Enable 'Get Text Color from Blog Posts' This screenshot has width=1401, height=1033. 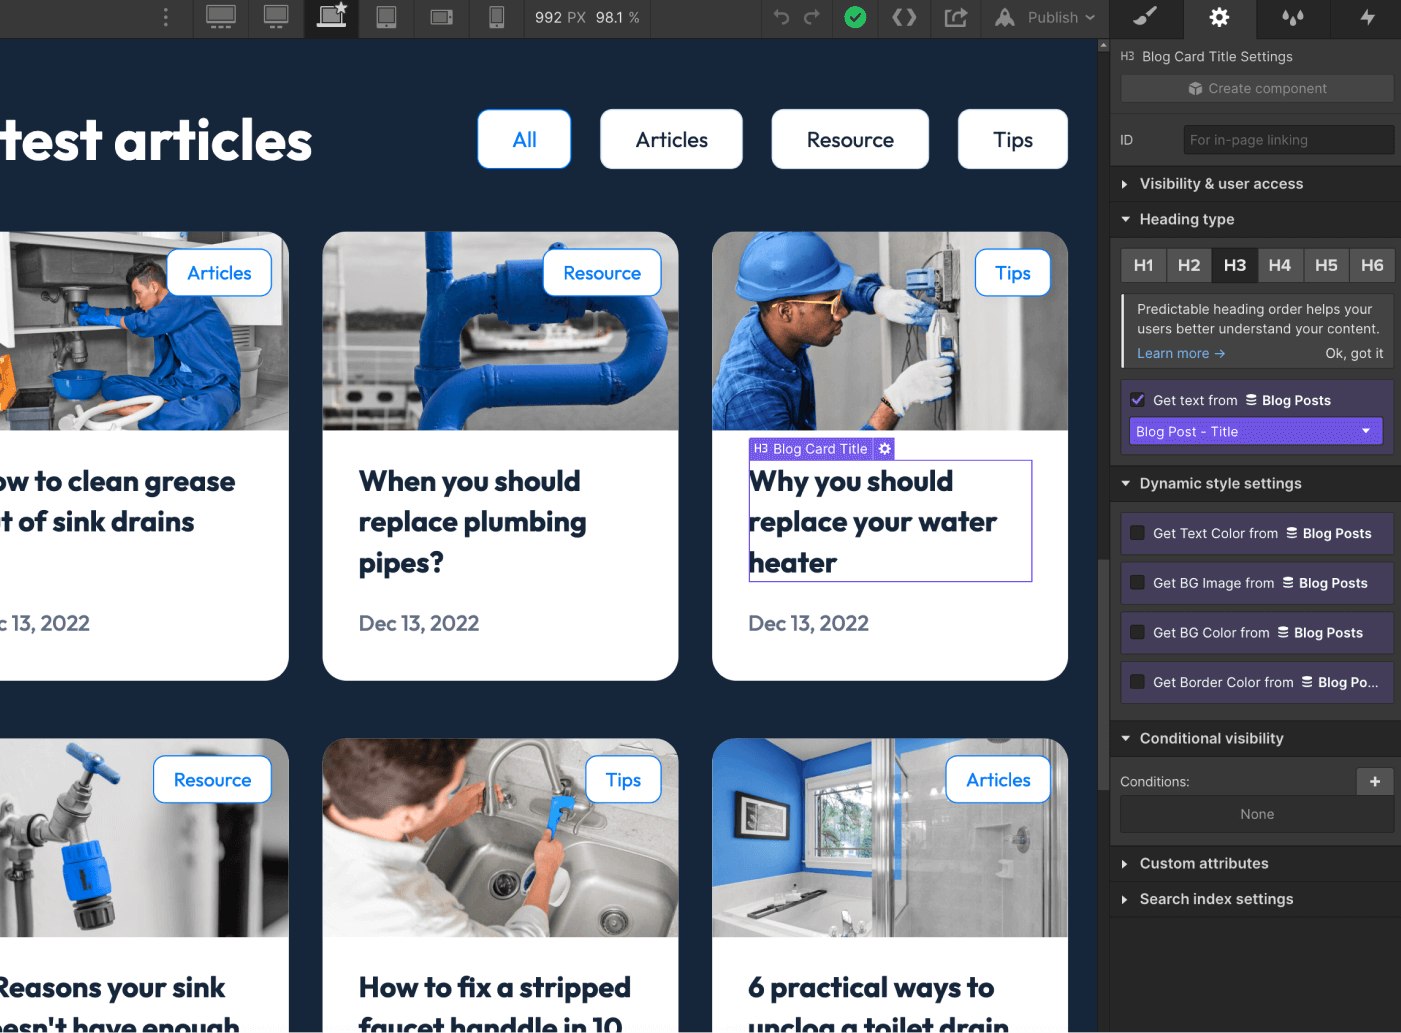pyautogui.click(x=1137, y=533)
